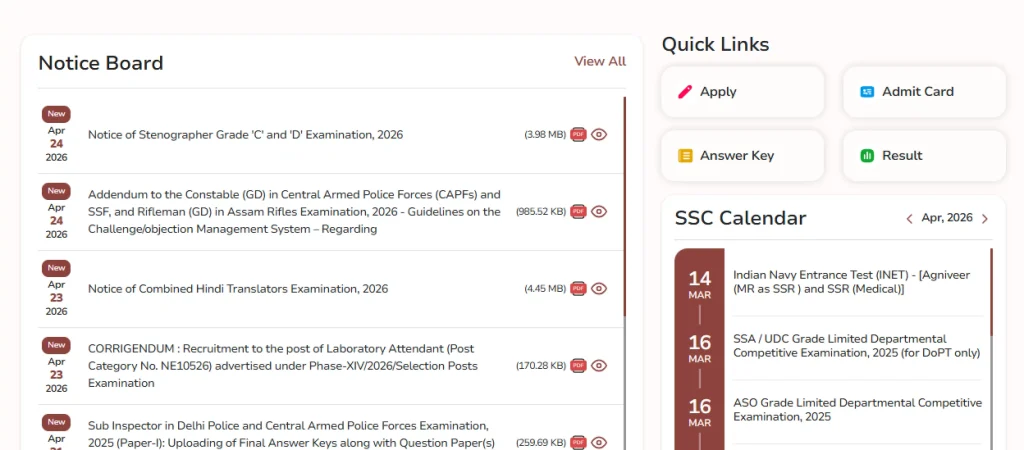
Task: Click the New badge on Stenographer notice
Action: (56, 114)
